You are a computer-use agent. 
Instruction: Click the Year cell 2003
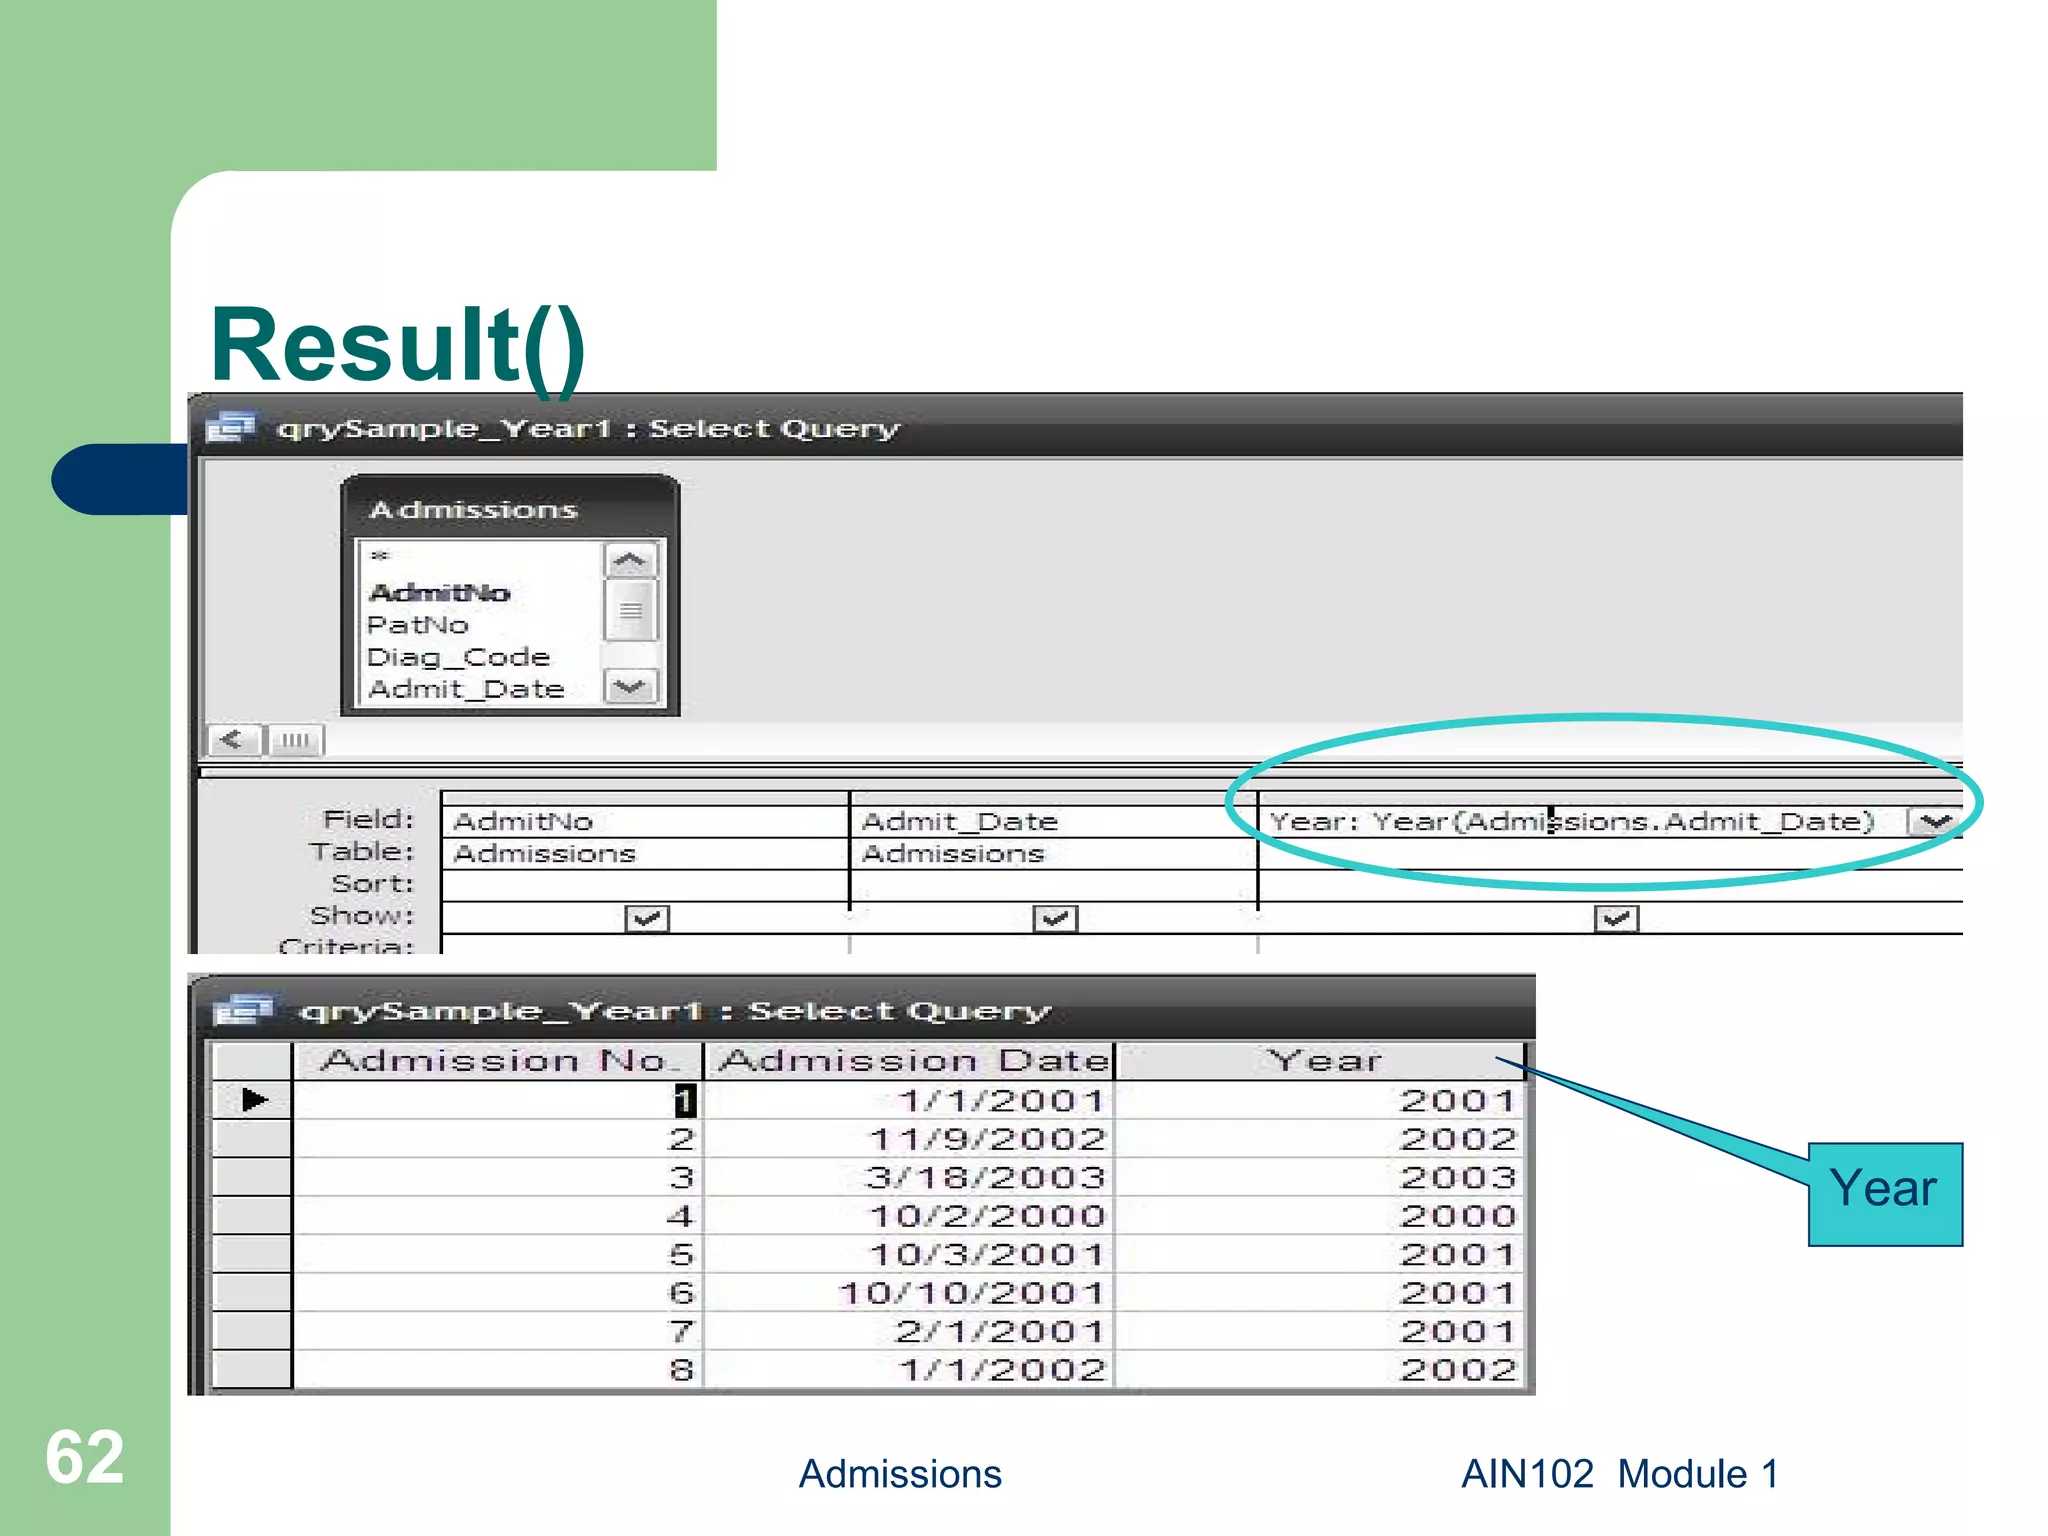click(1320, 1177)
